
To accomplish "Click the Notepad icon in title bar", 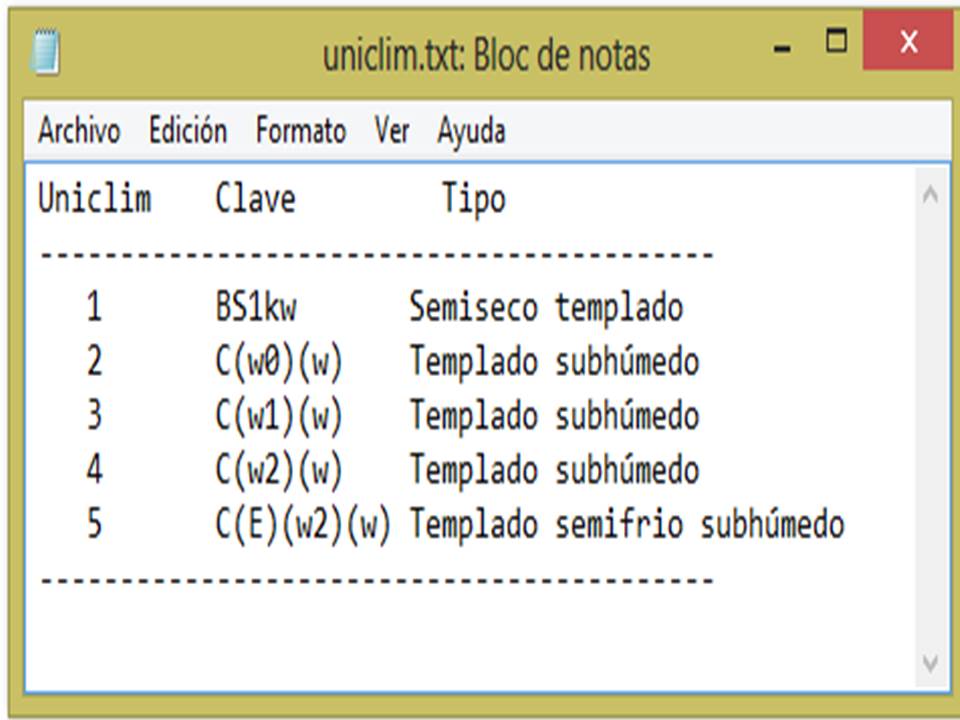I will tap(46, 52).
